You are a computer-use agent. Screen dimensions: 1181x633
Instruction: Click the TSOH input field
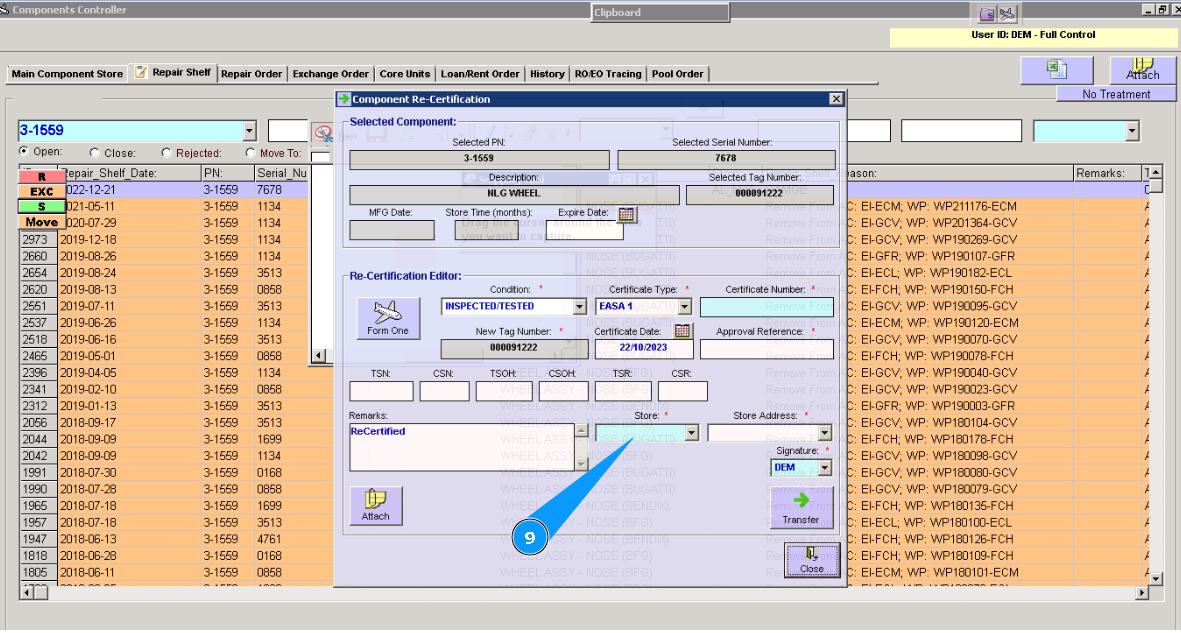tap(505, 391)
